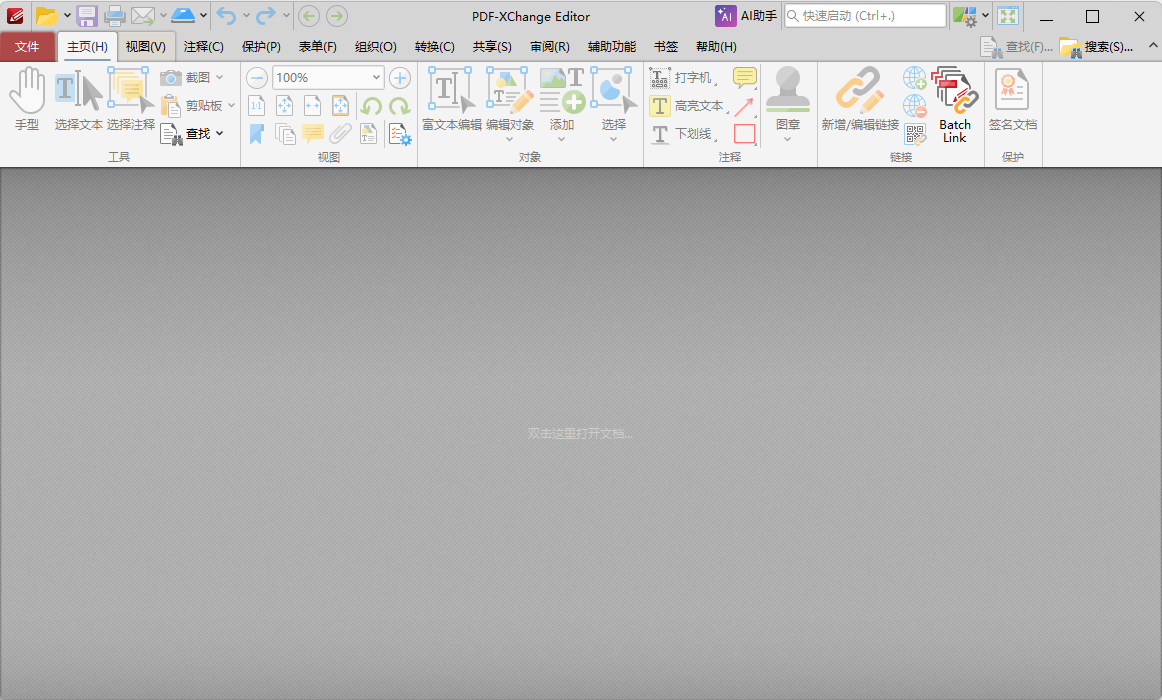Click the print icon in quick toolbar

(x=114, y=16)
